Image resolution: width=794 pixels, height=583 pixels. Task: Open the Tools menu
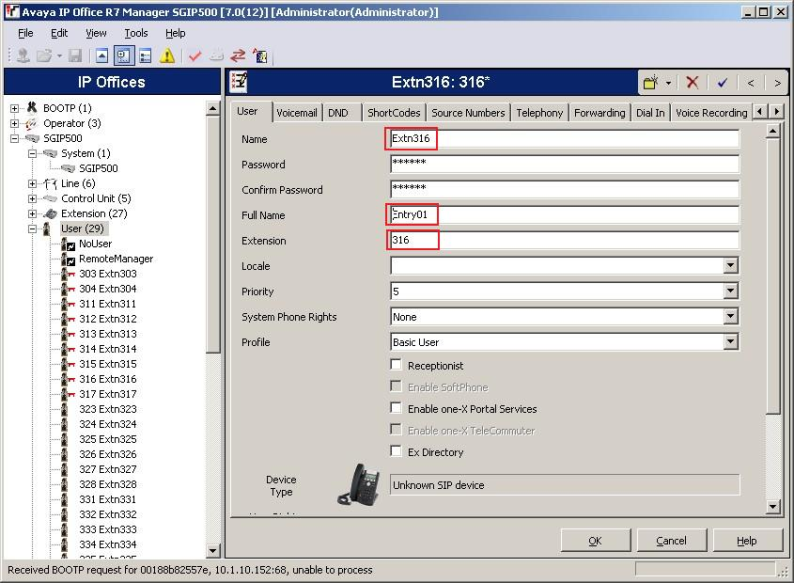[x=136, y=33]
